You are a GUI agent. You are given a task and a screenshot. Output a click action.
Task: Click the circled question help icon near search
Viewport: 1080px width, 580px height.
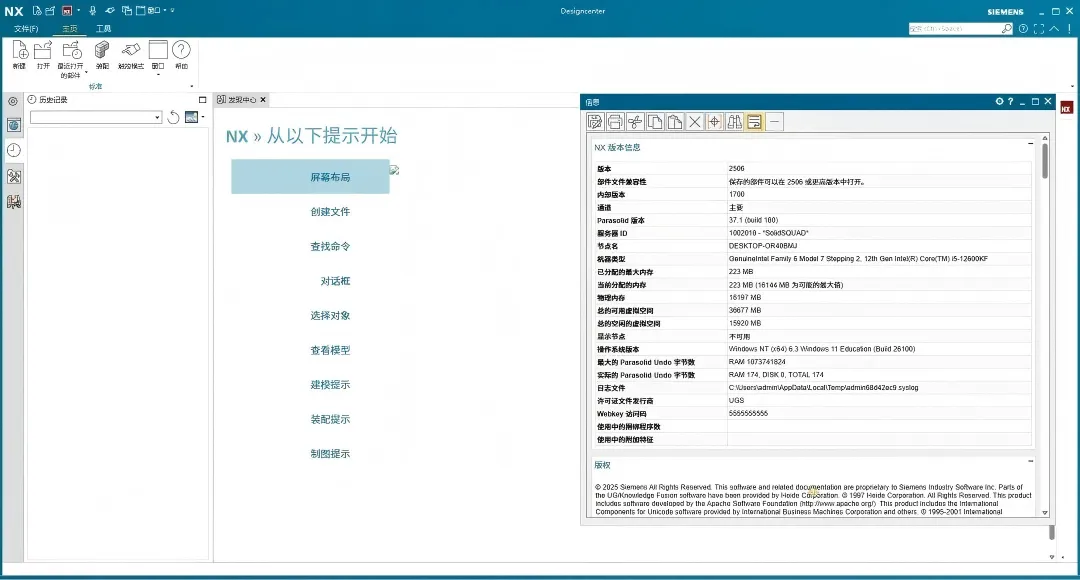1024,28
